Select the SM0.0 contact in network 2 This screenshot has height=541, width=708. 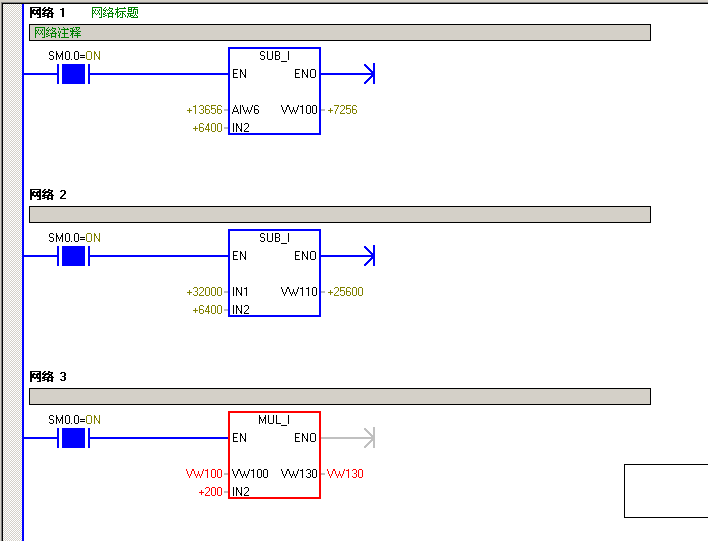(x=73, y=256)
